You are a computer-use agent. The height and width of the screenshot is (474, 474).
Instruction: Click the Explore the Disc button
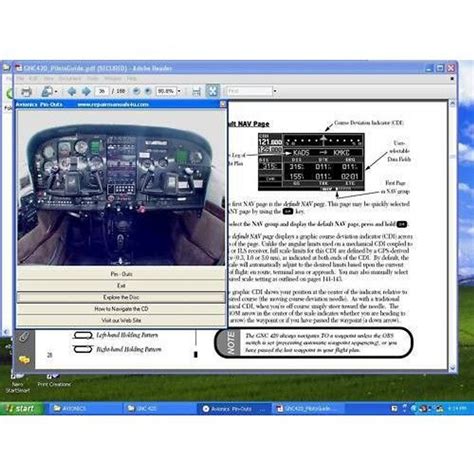click(121, 297)
